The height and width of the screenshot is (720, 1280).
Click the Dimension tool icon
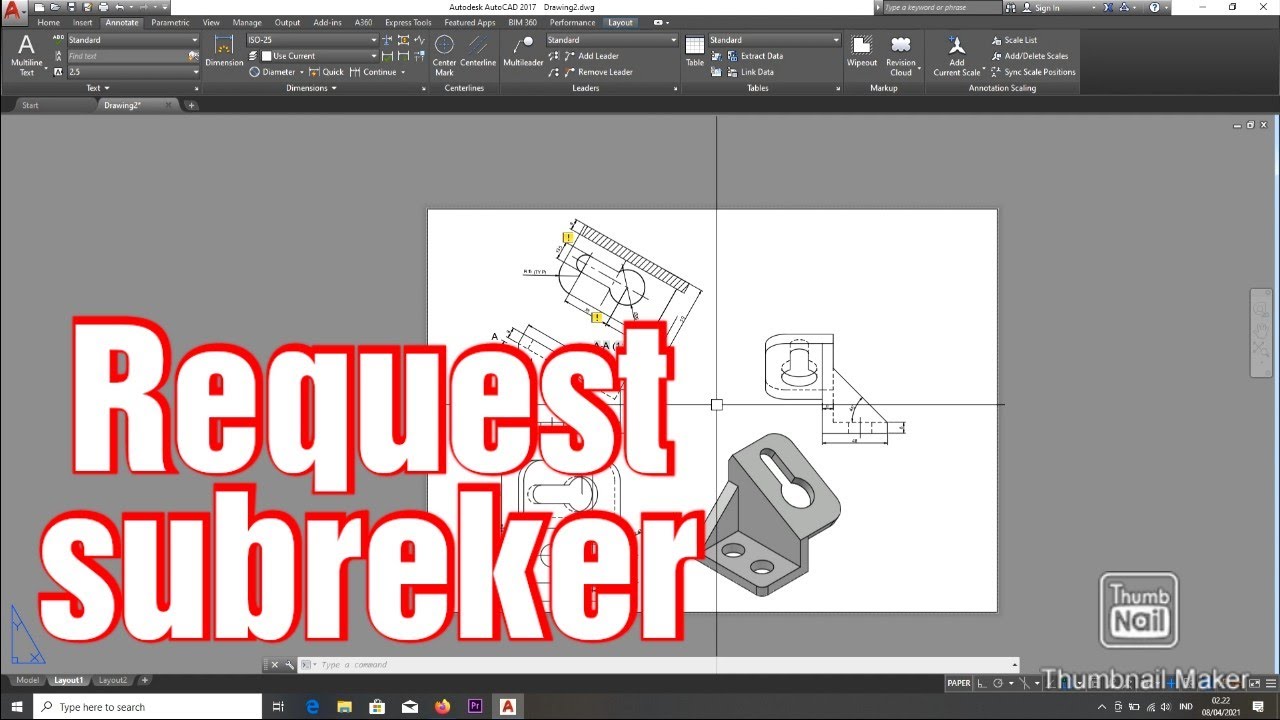tap(224, 50)
